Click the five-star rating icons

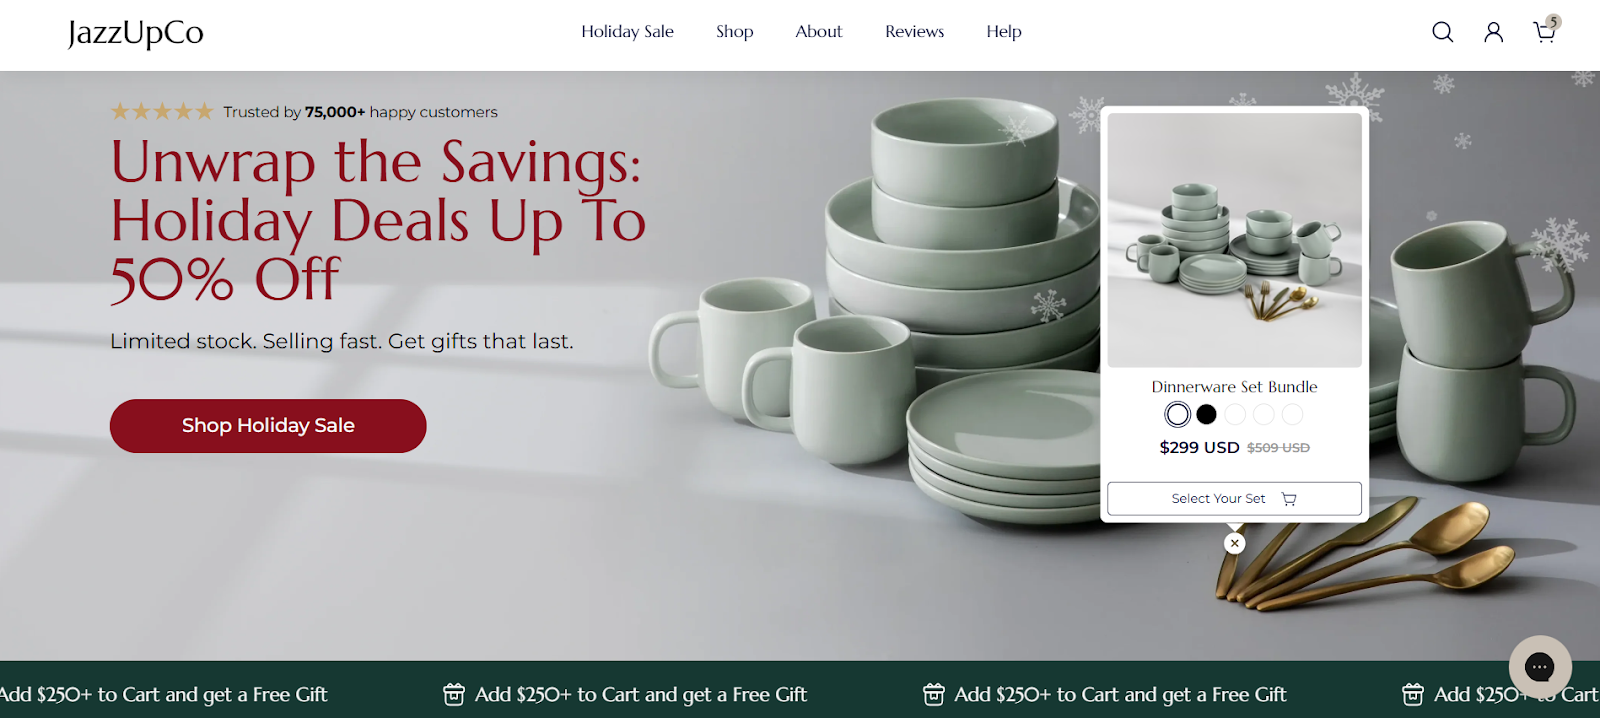pyautogui.click(x=162, y=111)
